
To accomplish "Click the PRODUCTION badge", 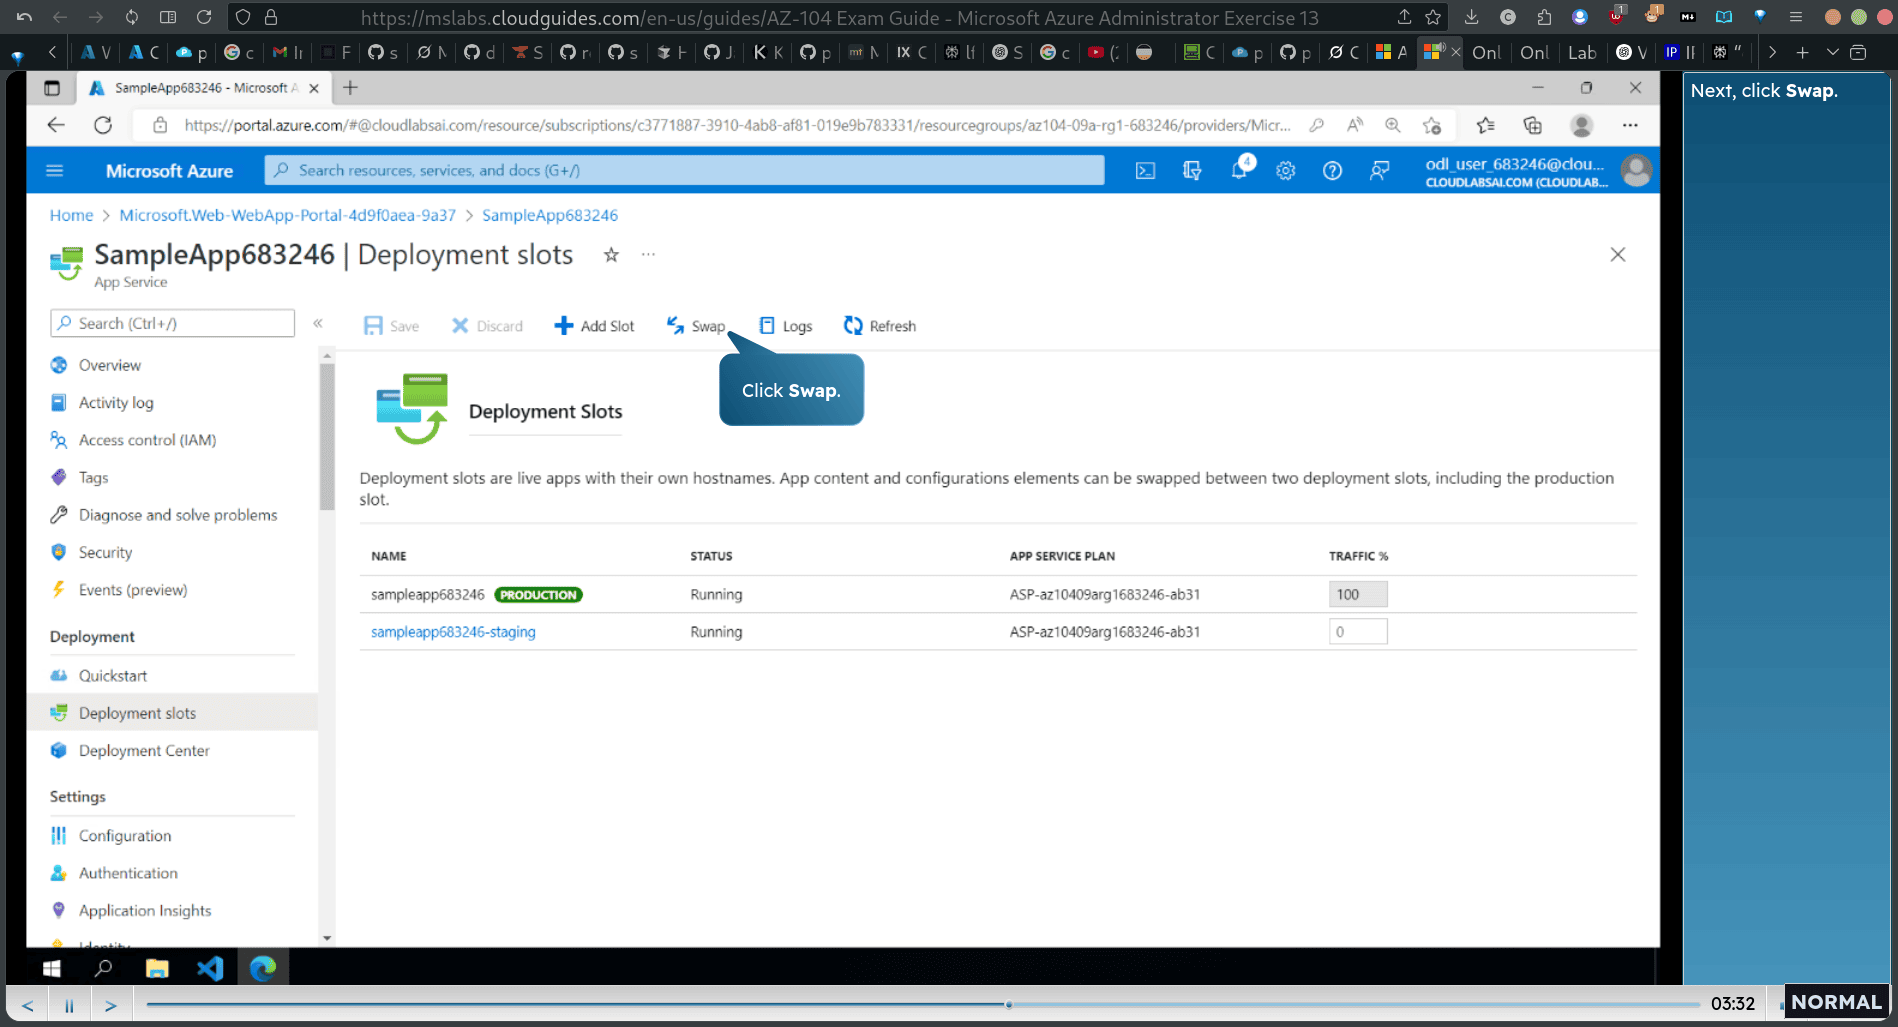I will 538,595.
